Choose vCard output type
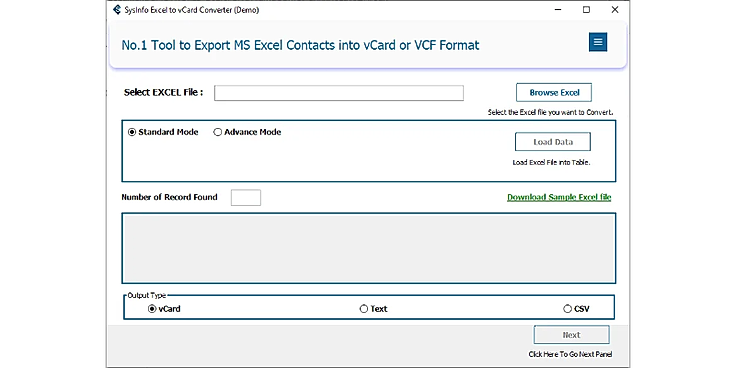Viewport: 736px width, 368px height. pyautogui.click(x=164, y=309)
